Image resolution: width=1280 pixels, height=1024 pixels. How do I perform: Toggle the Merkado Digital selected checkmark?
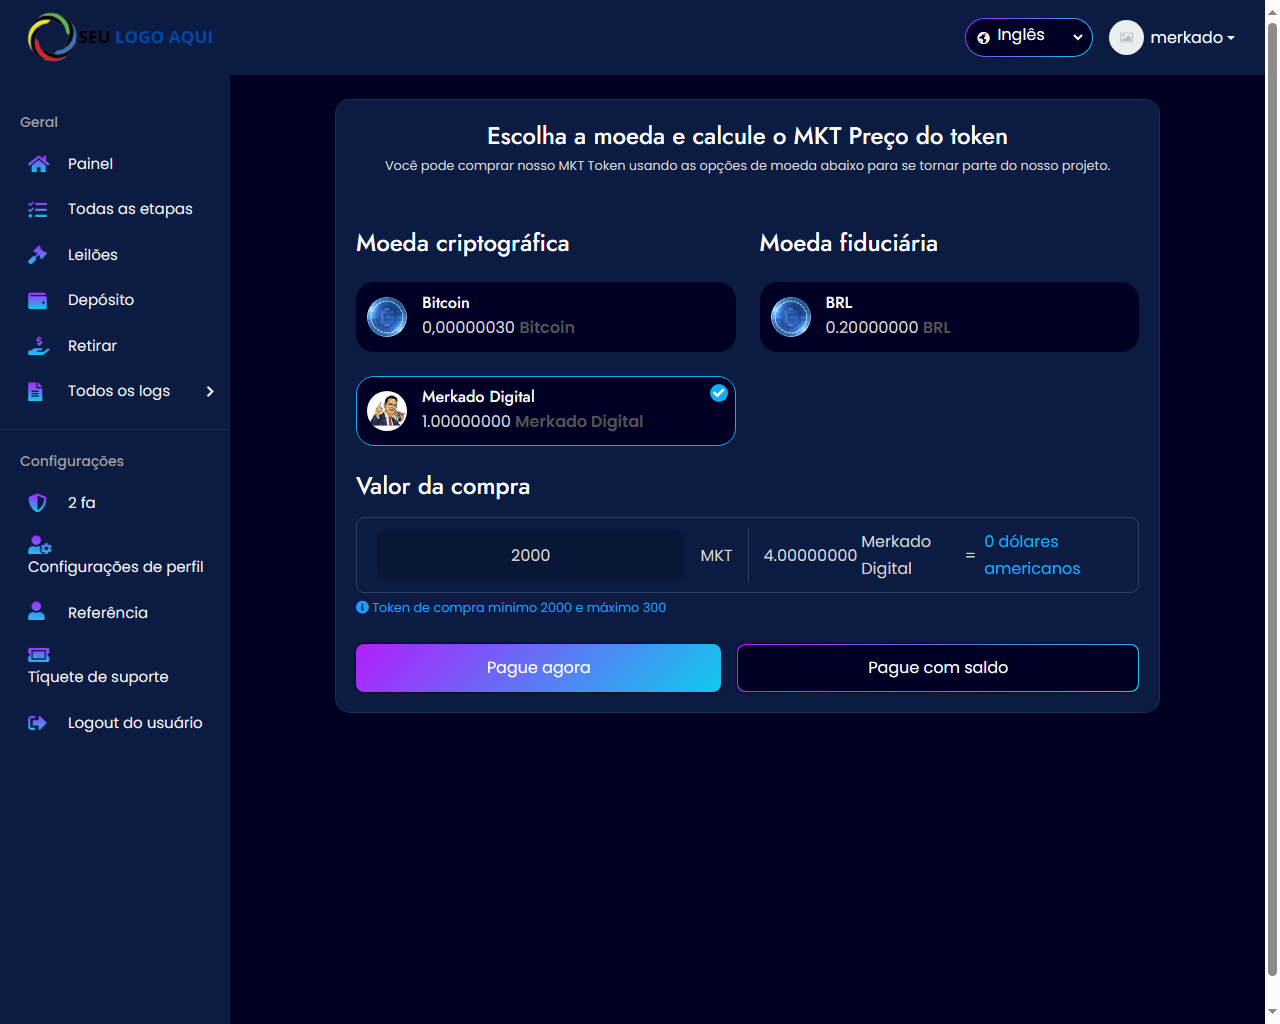coord(718,393)
